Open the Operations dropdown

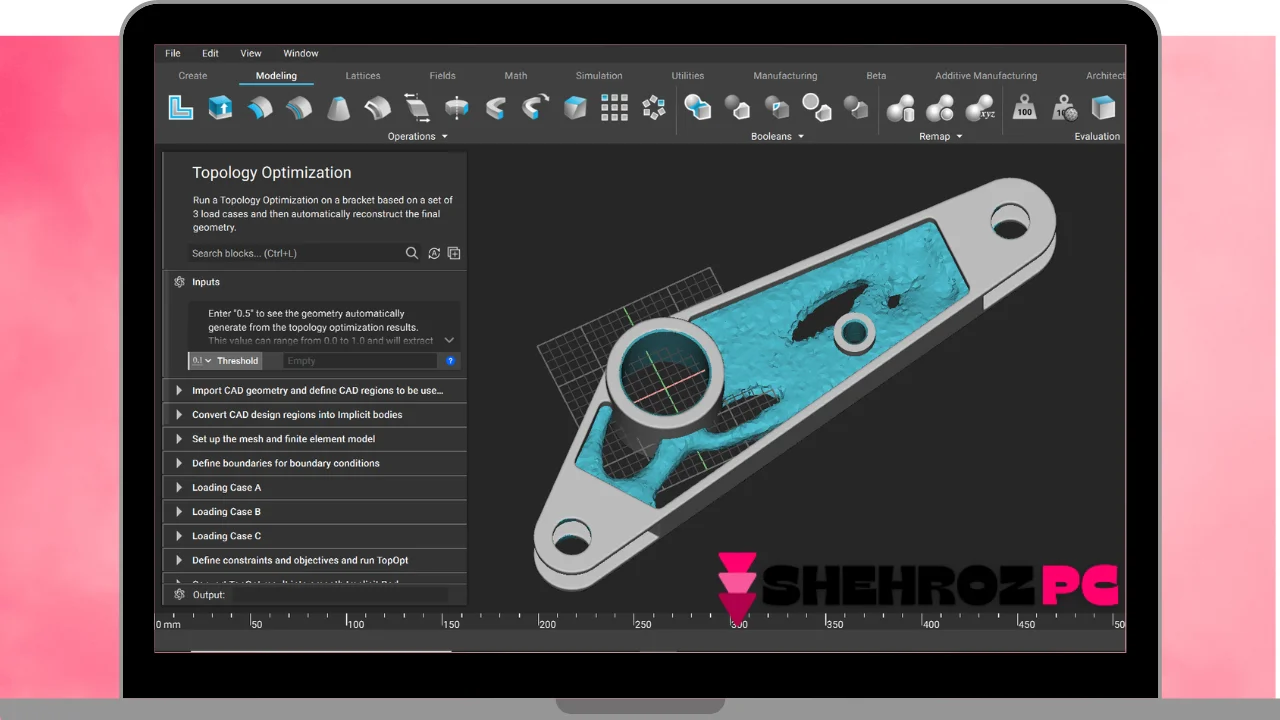[x=417, y=136]
